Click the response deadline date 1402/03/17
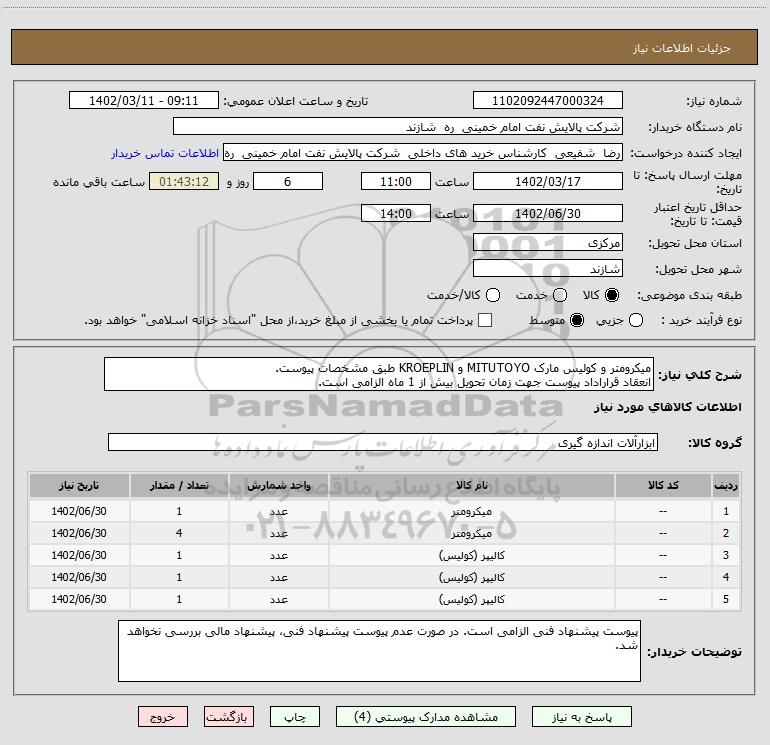The width and height of the screenshot is (770, 745). click(x=548, y=181)
